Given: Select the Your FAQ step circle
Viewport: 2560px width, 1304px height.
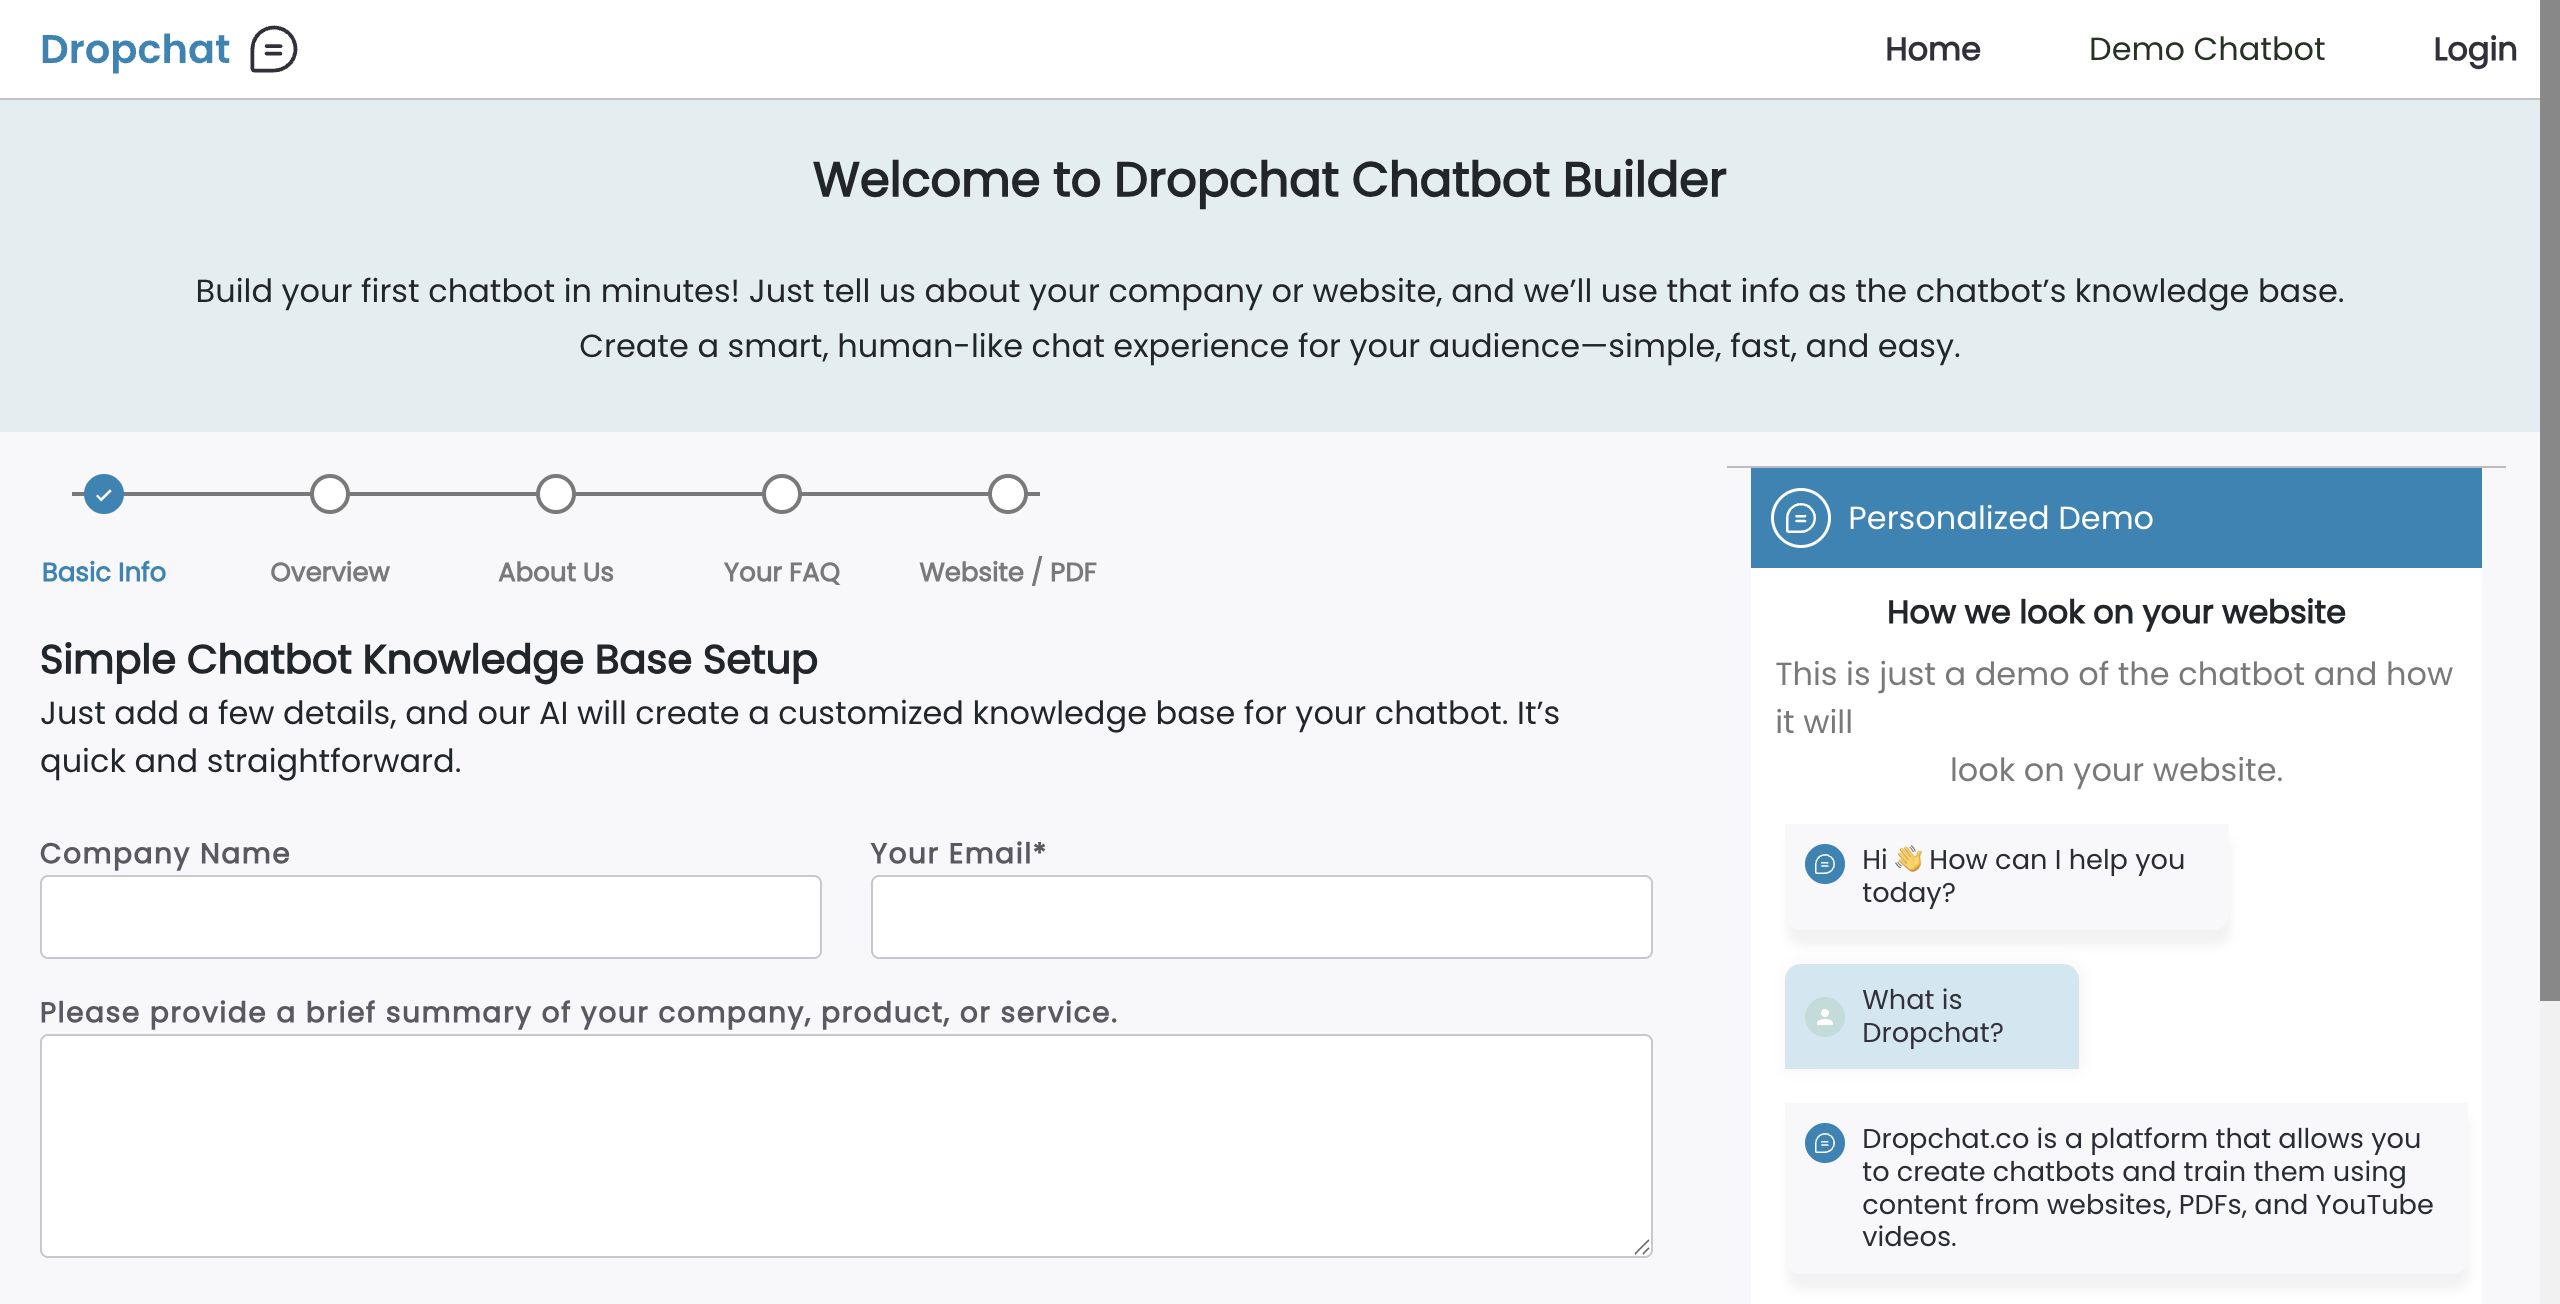Looking at the screenshot, I should (x=782, y=494).
